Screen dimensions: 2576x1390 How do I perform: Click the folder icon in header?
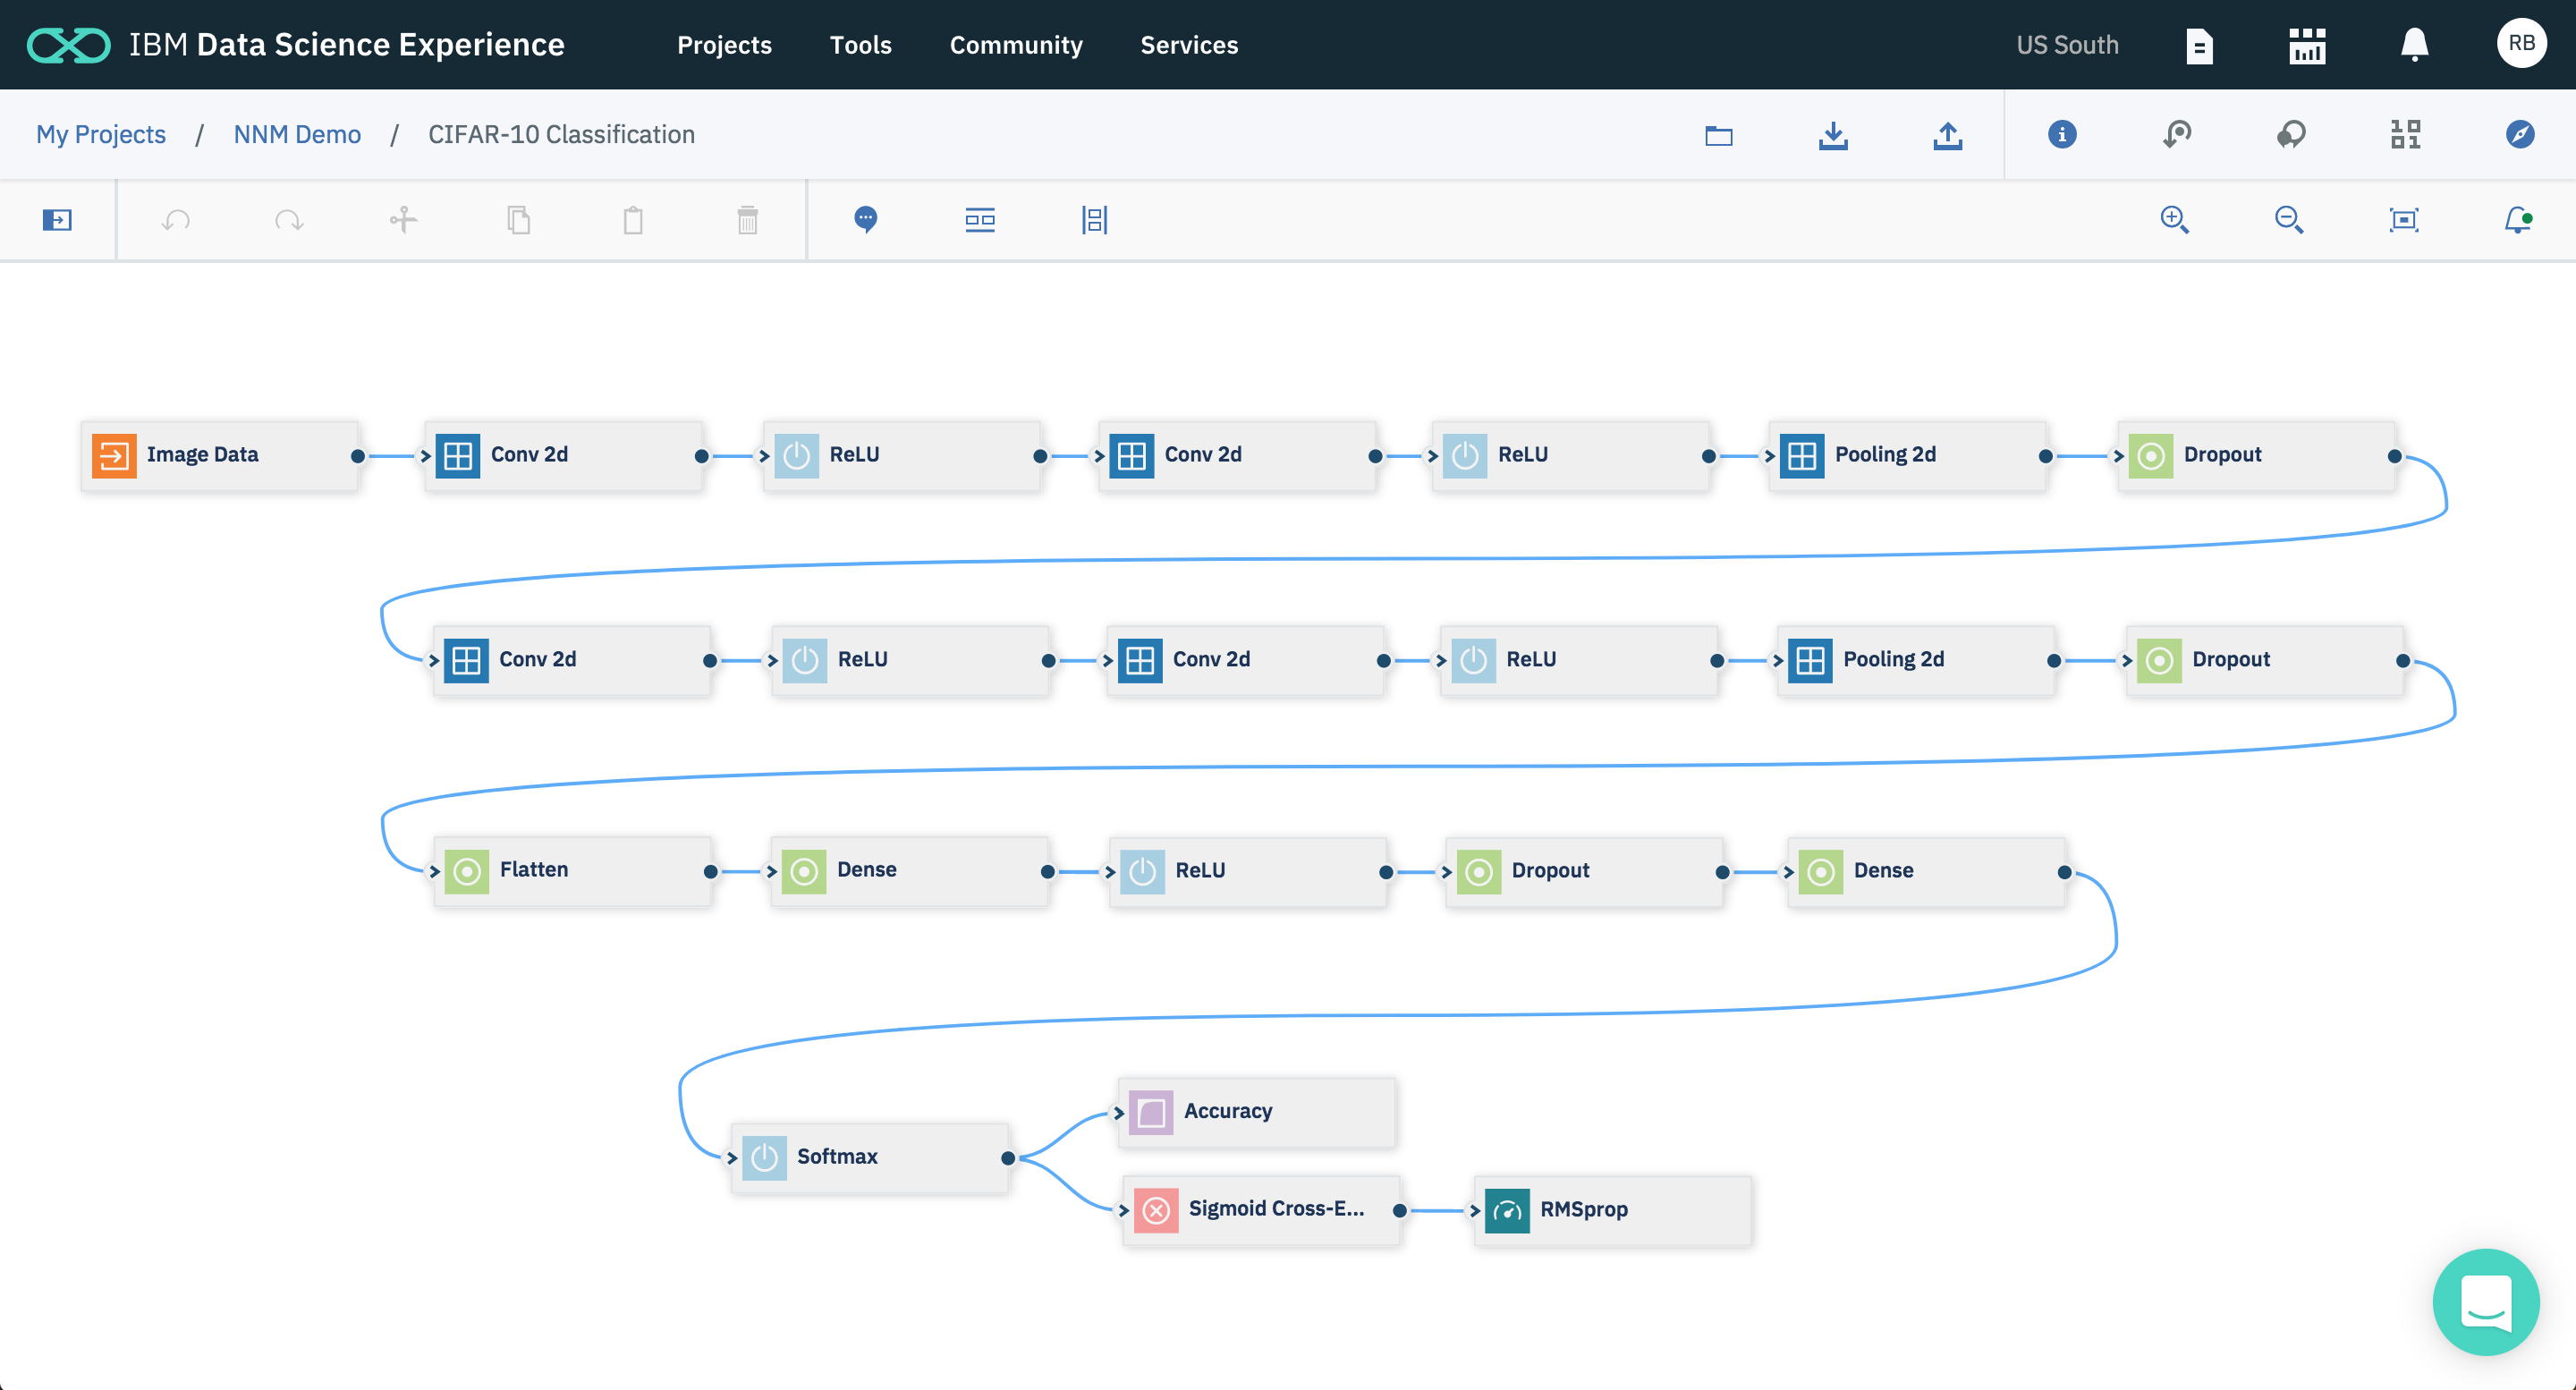1718,135
